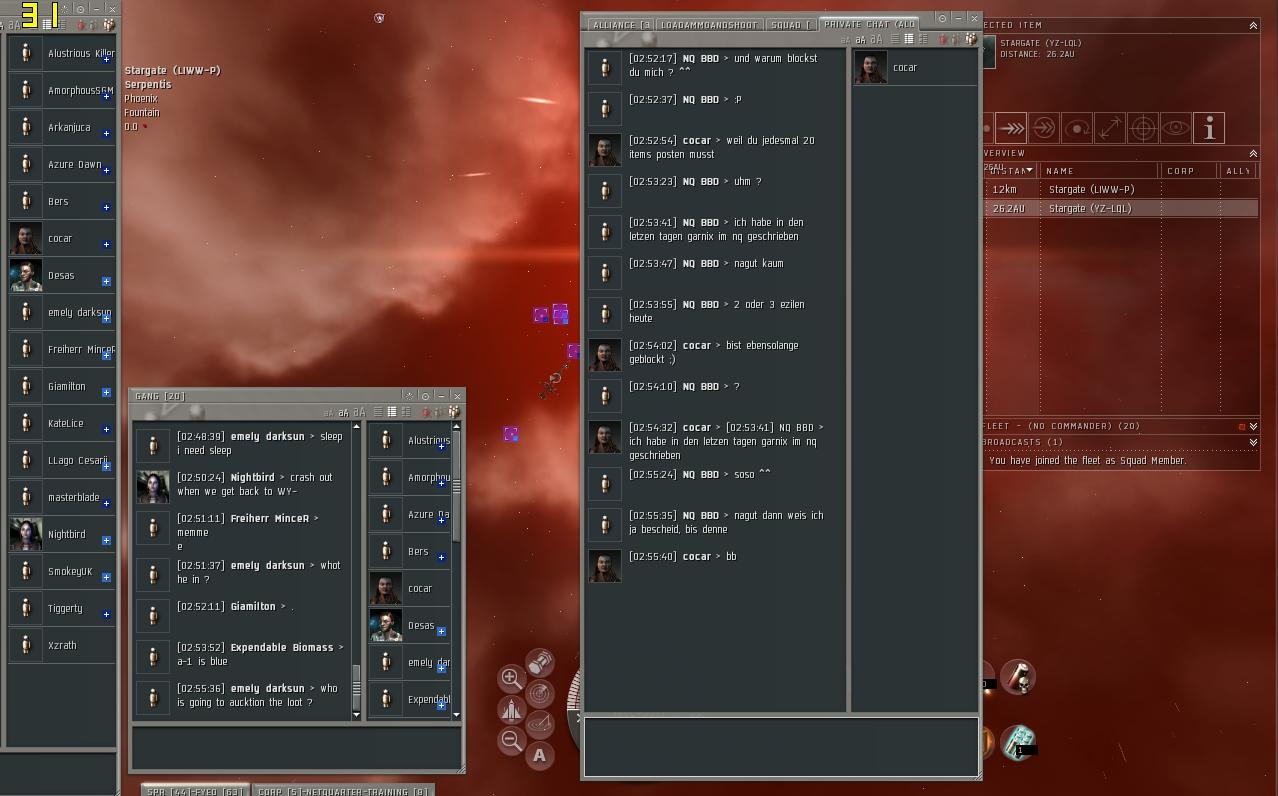Open the cargo hold icon on HUD
Viewport: 1278px width, 796px height.
[x=540, y=663]
